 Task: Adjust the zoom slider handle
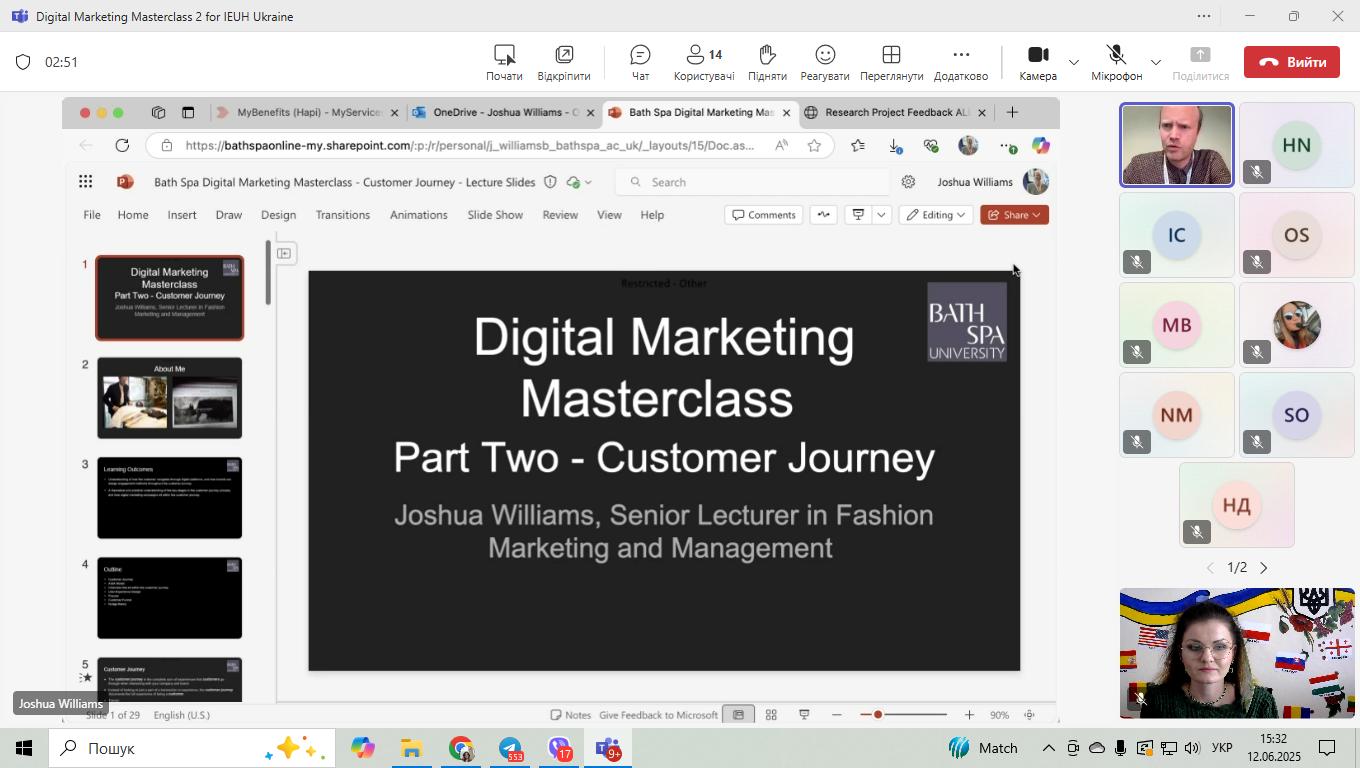[x=877, y=715]
